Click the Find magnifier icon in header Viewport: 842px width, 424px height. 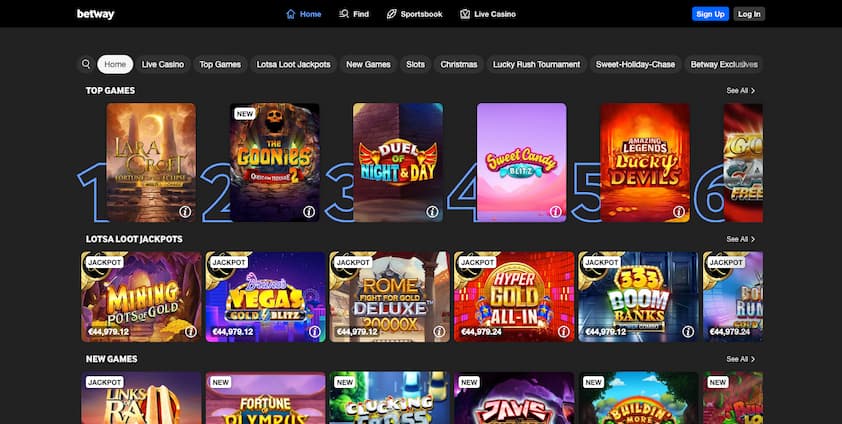[344, 14]
